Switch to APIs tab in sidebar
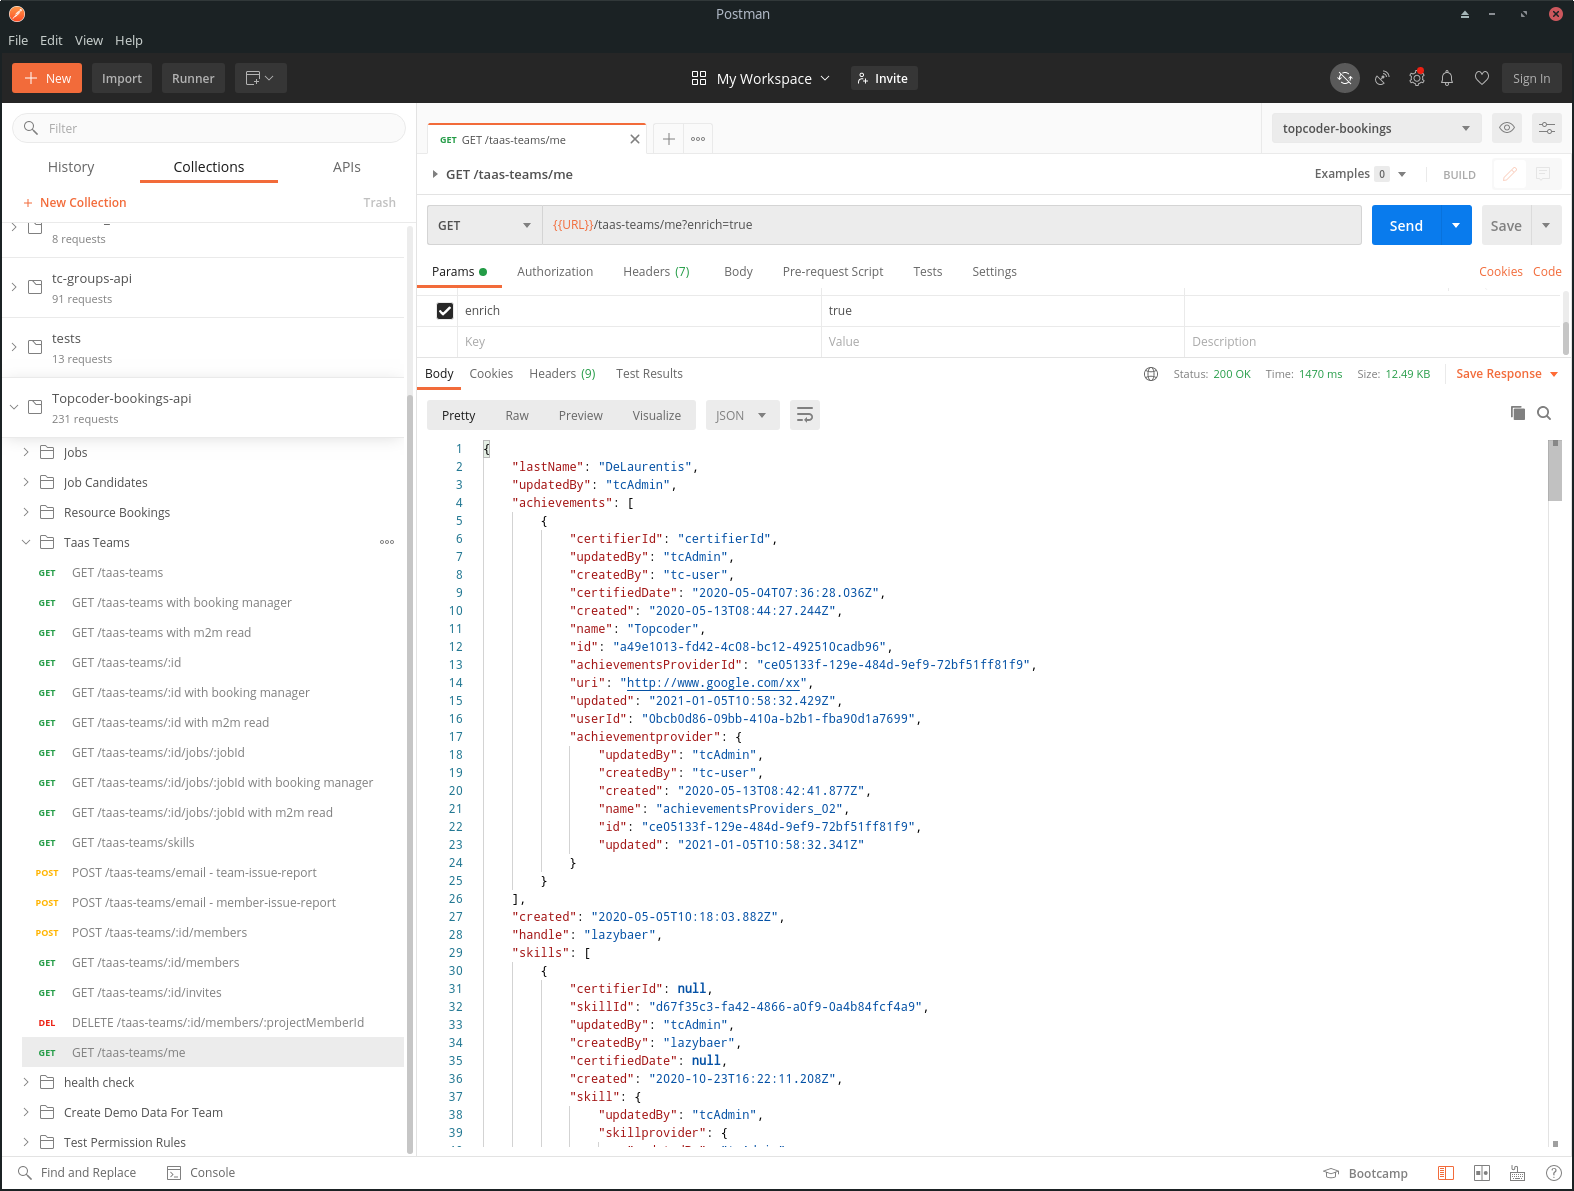 [347, 167]
